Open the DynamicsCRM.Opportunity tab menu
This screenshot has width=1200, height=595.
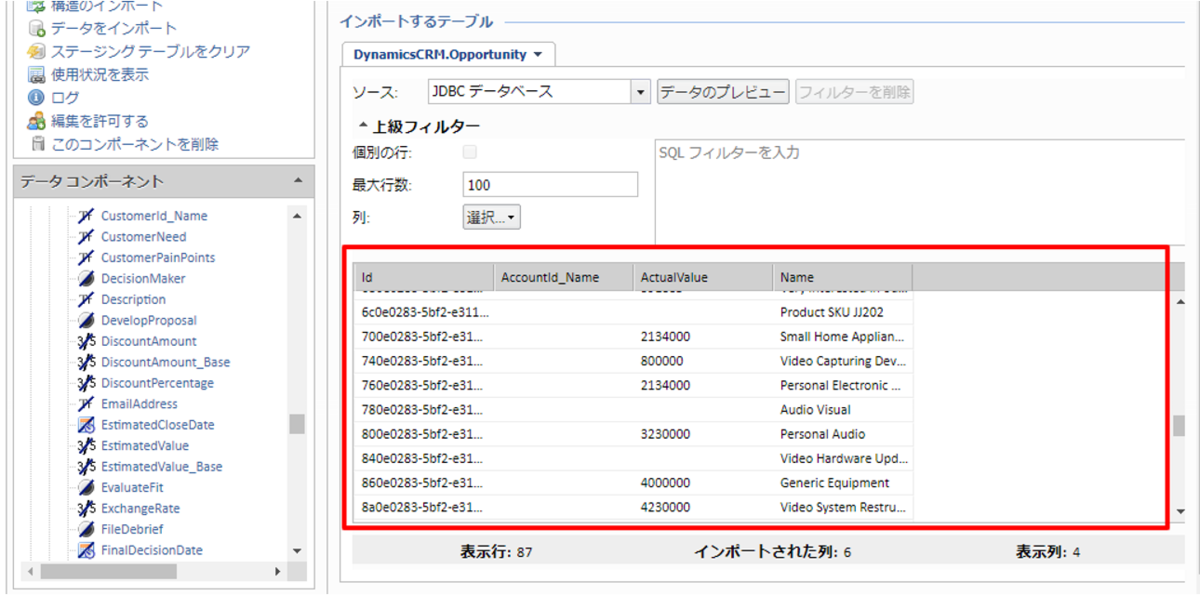click(x=538, y=54)
